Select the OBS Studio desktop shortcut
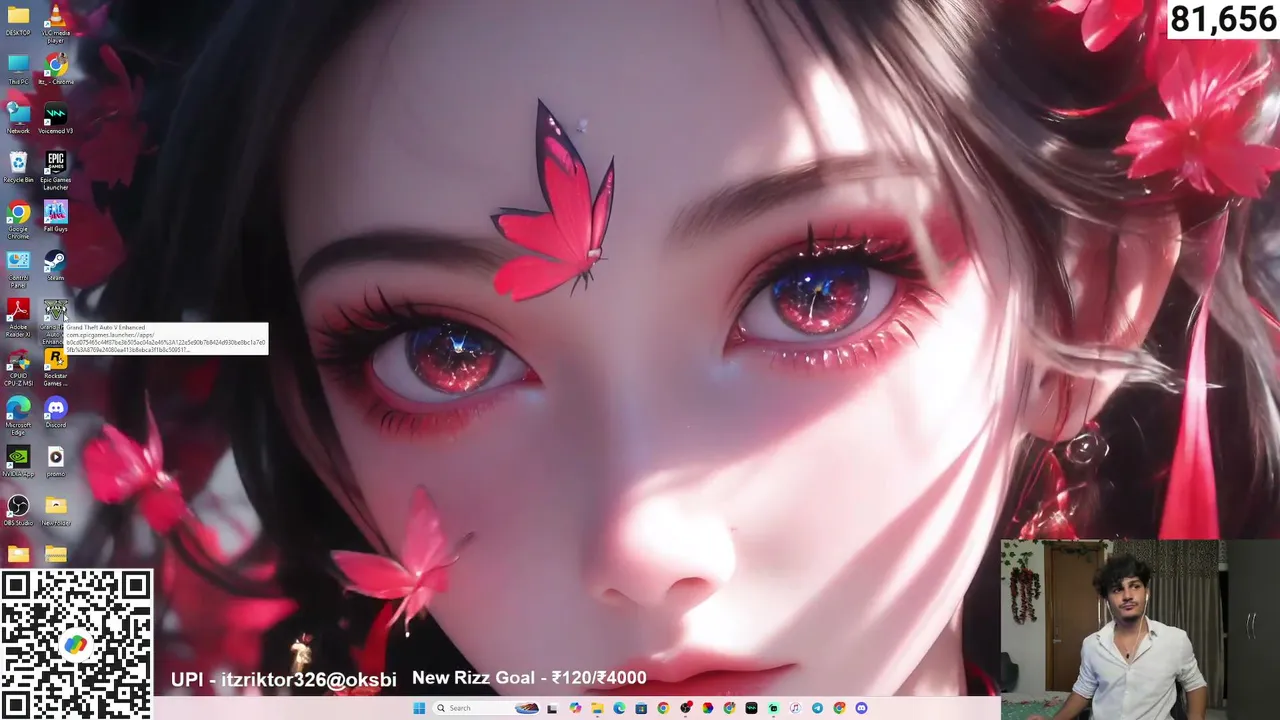The image size is (1280, 720). click(18, 510)
